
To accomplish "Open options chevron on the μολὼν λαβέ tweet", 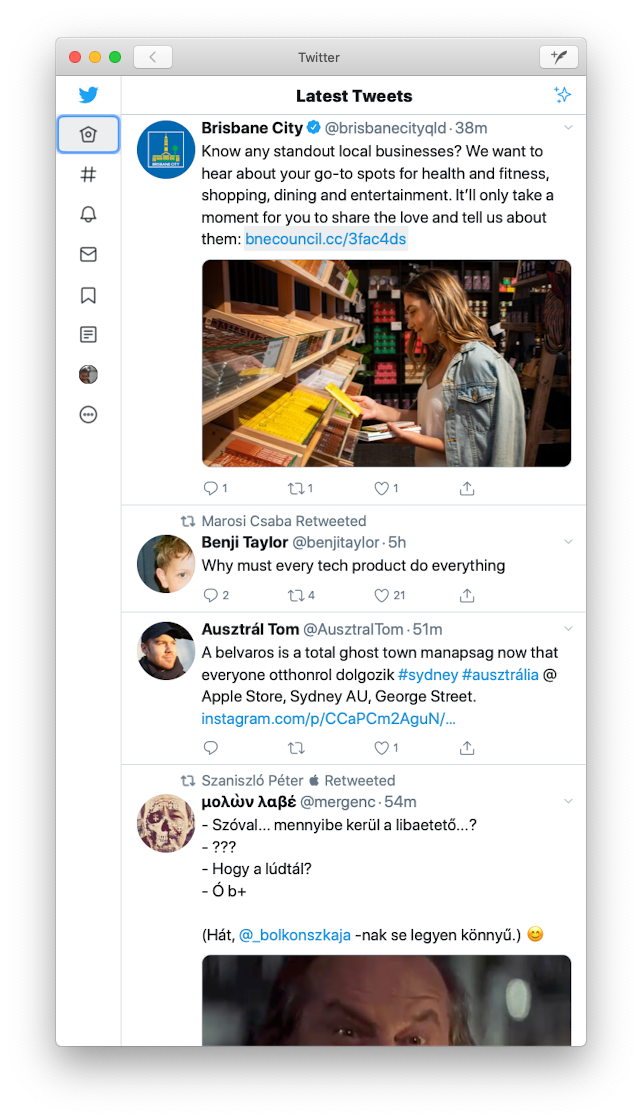I will (568, 801).
